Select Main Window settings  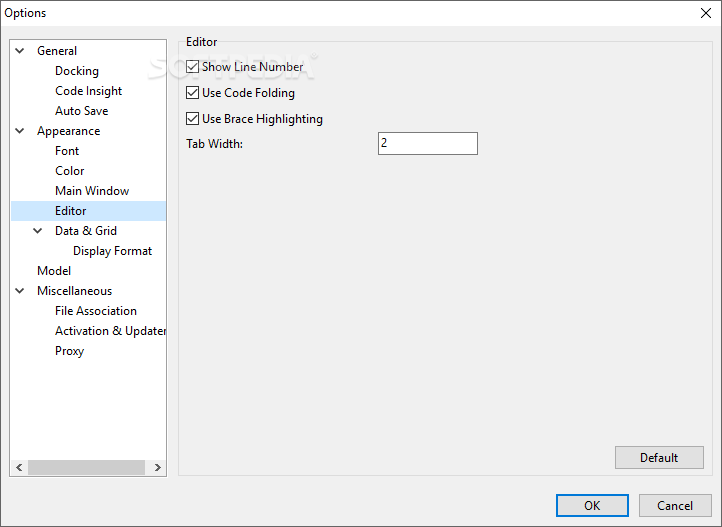point(92,191)
